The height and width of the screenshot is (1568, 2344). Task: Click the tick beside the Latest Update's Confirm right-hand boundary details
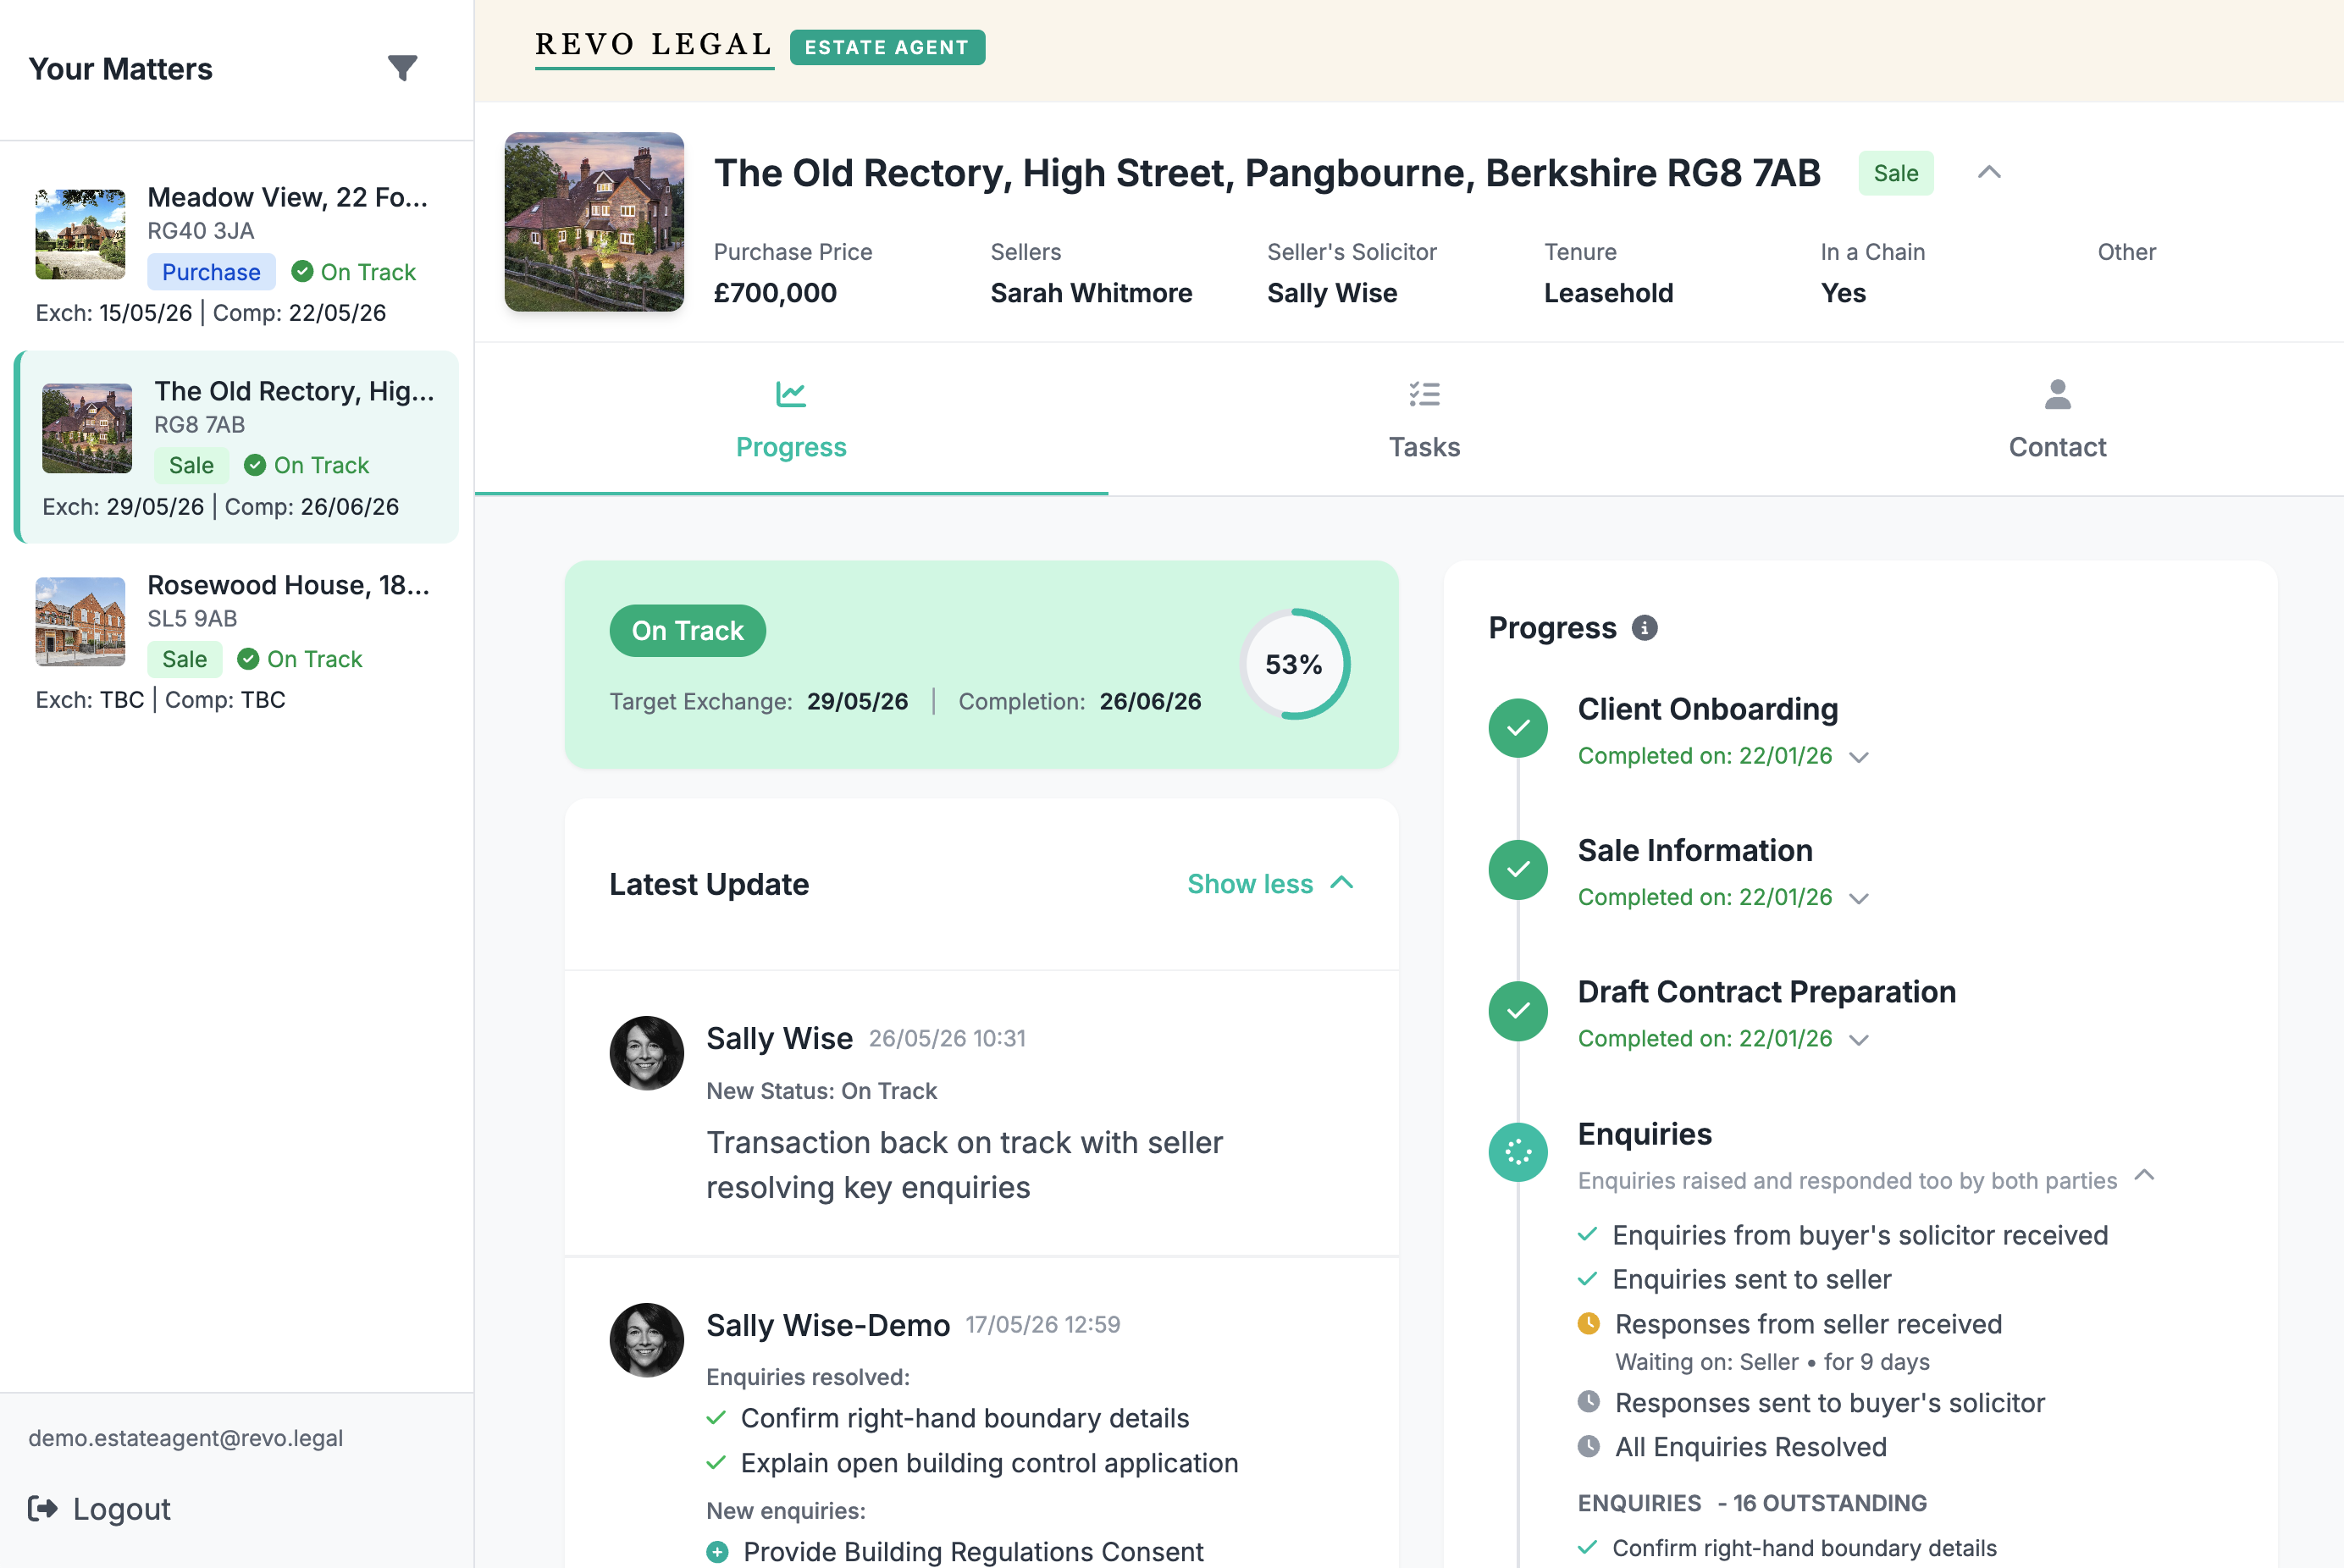click(x=715, y=1417)
